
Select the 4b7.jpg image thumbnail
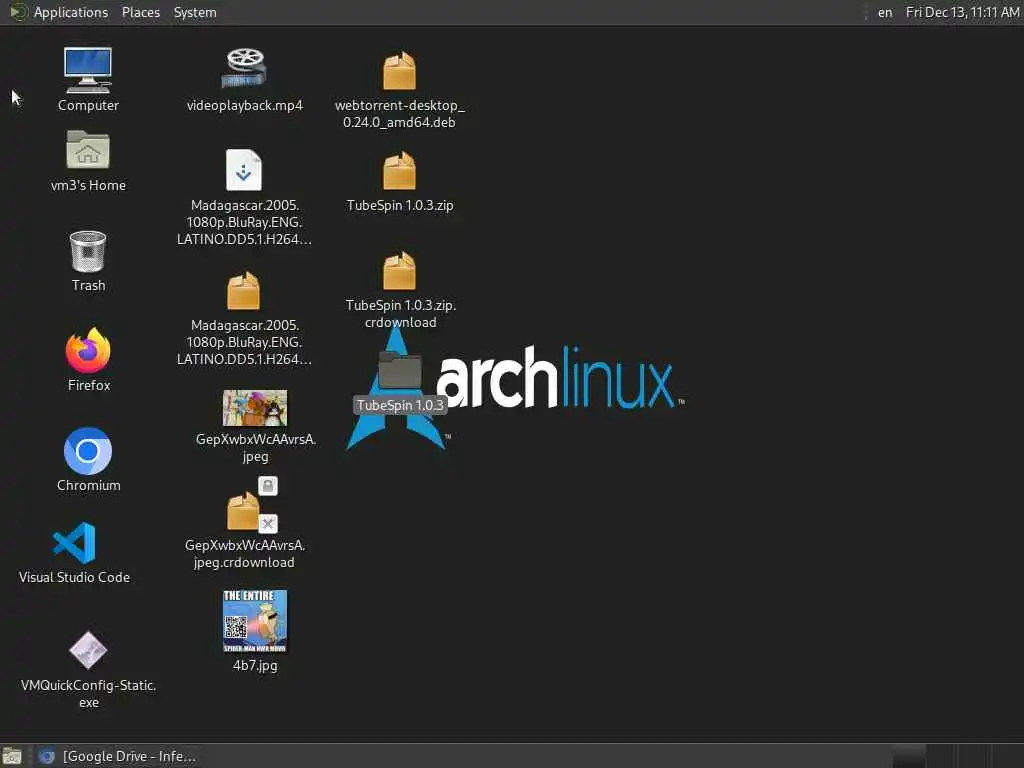(x=255, y=621)
